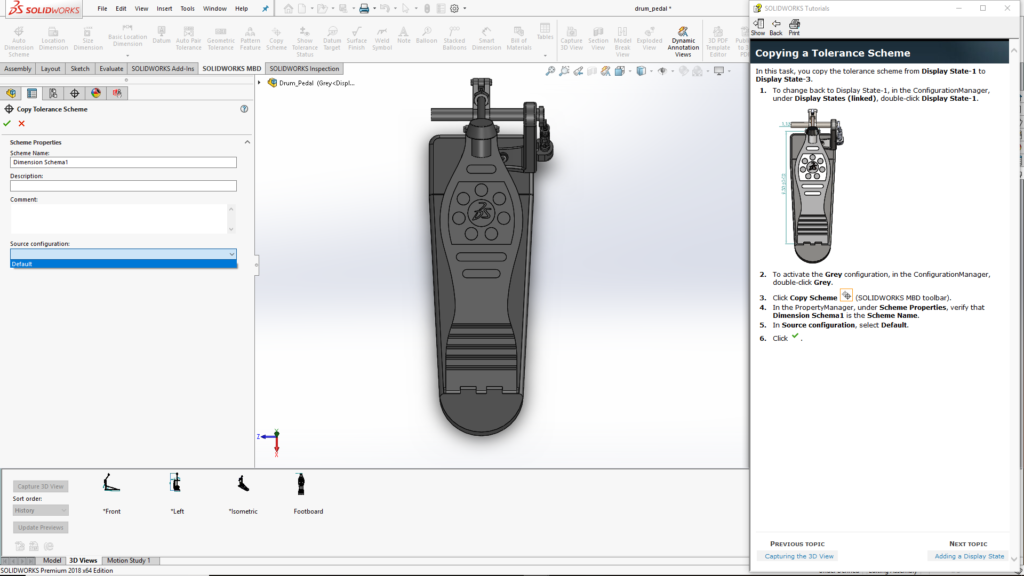Select the Balloon annotation tool

click(426, 36)
